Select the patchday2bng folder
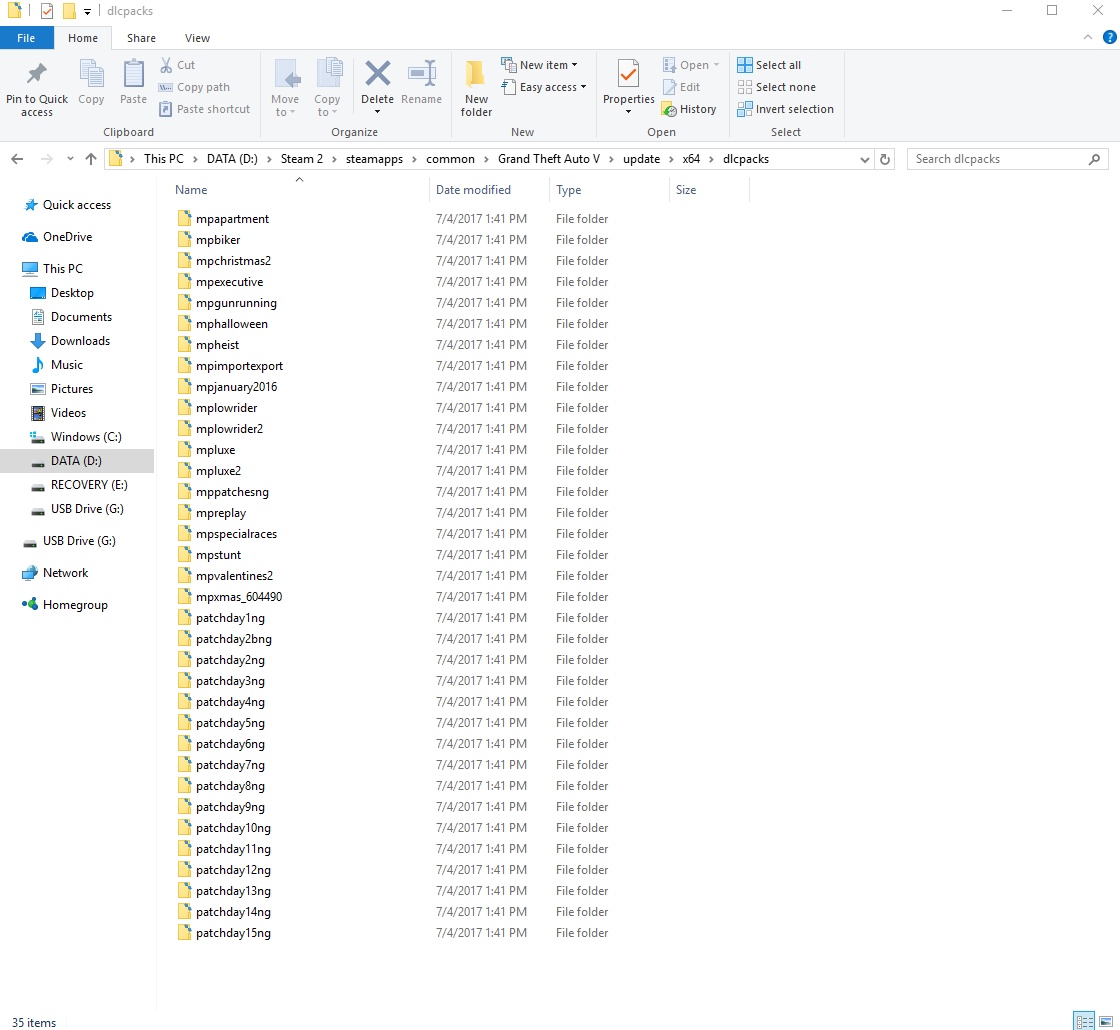The image size is (1120, 1030). pos(234,639)
